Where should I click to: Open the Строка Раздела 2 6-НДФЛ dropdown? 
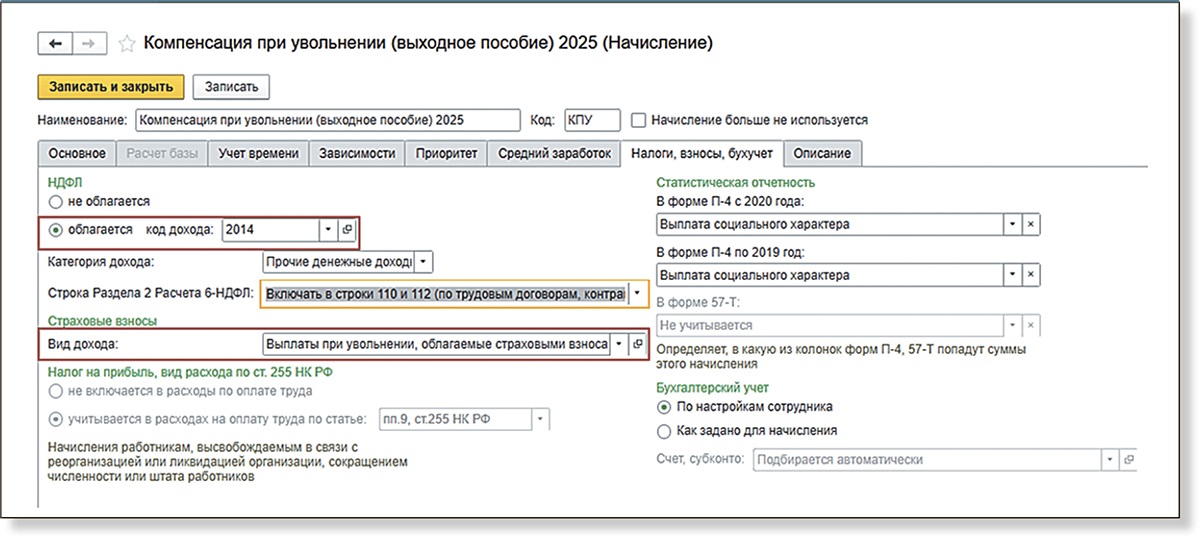(x=637, y=295)
